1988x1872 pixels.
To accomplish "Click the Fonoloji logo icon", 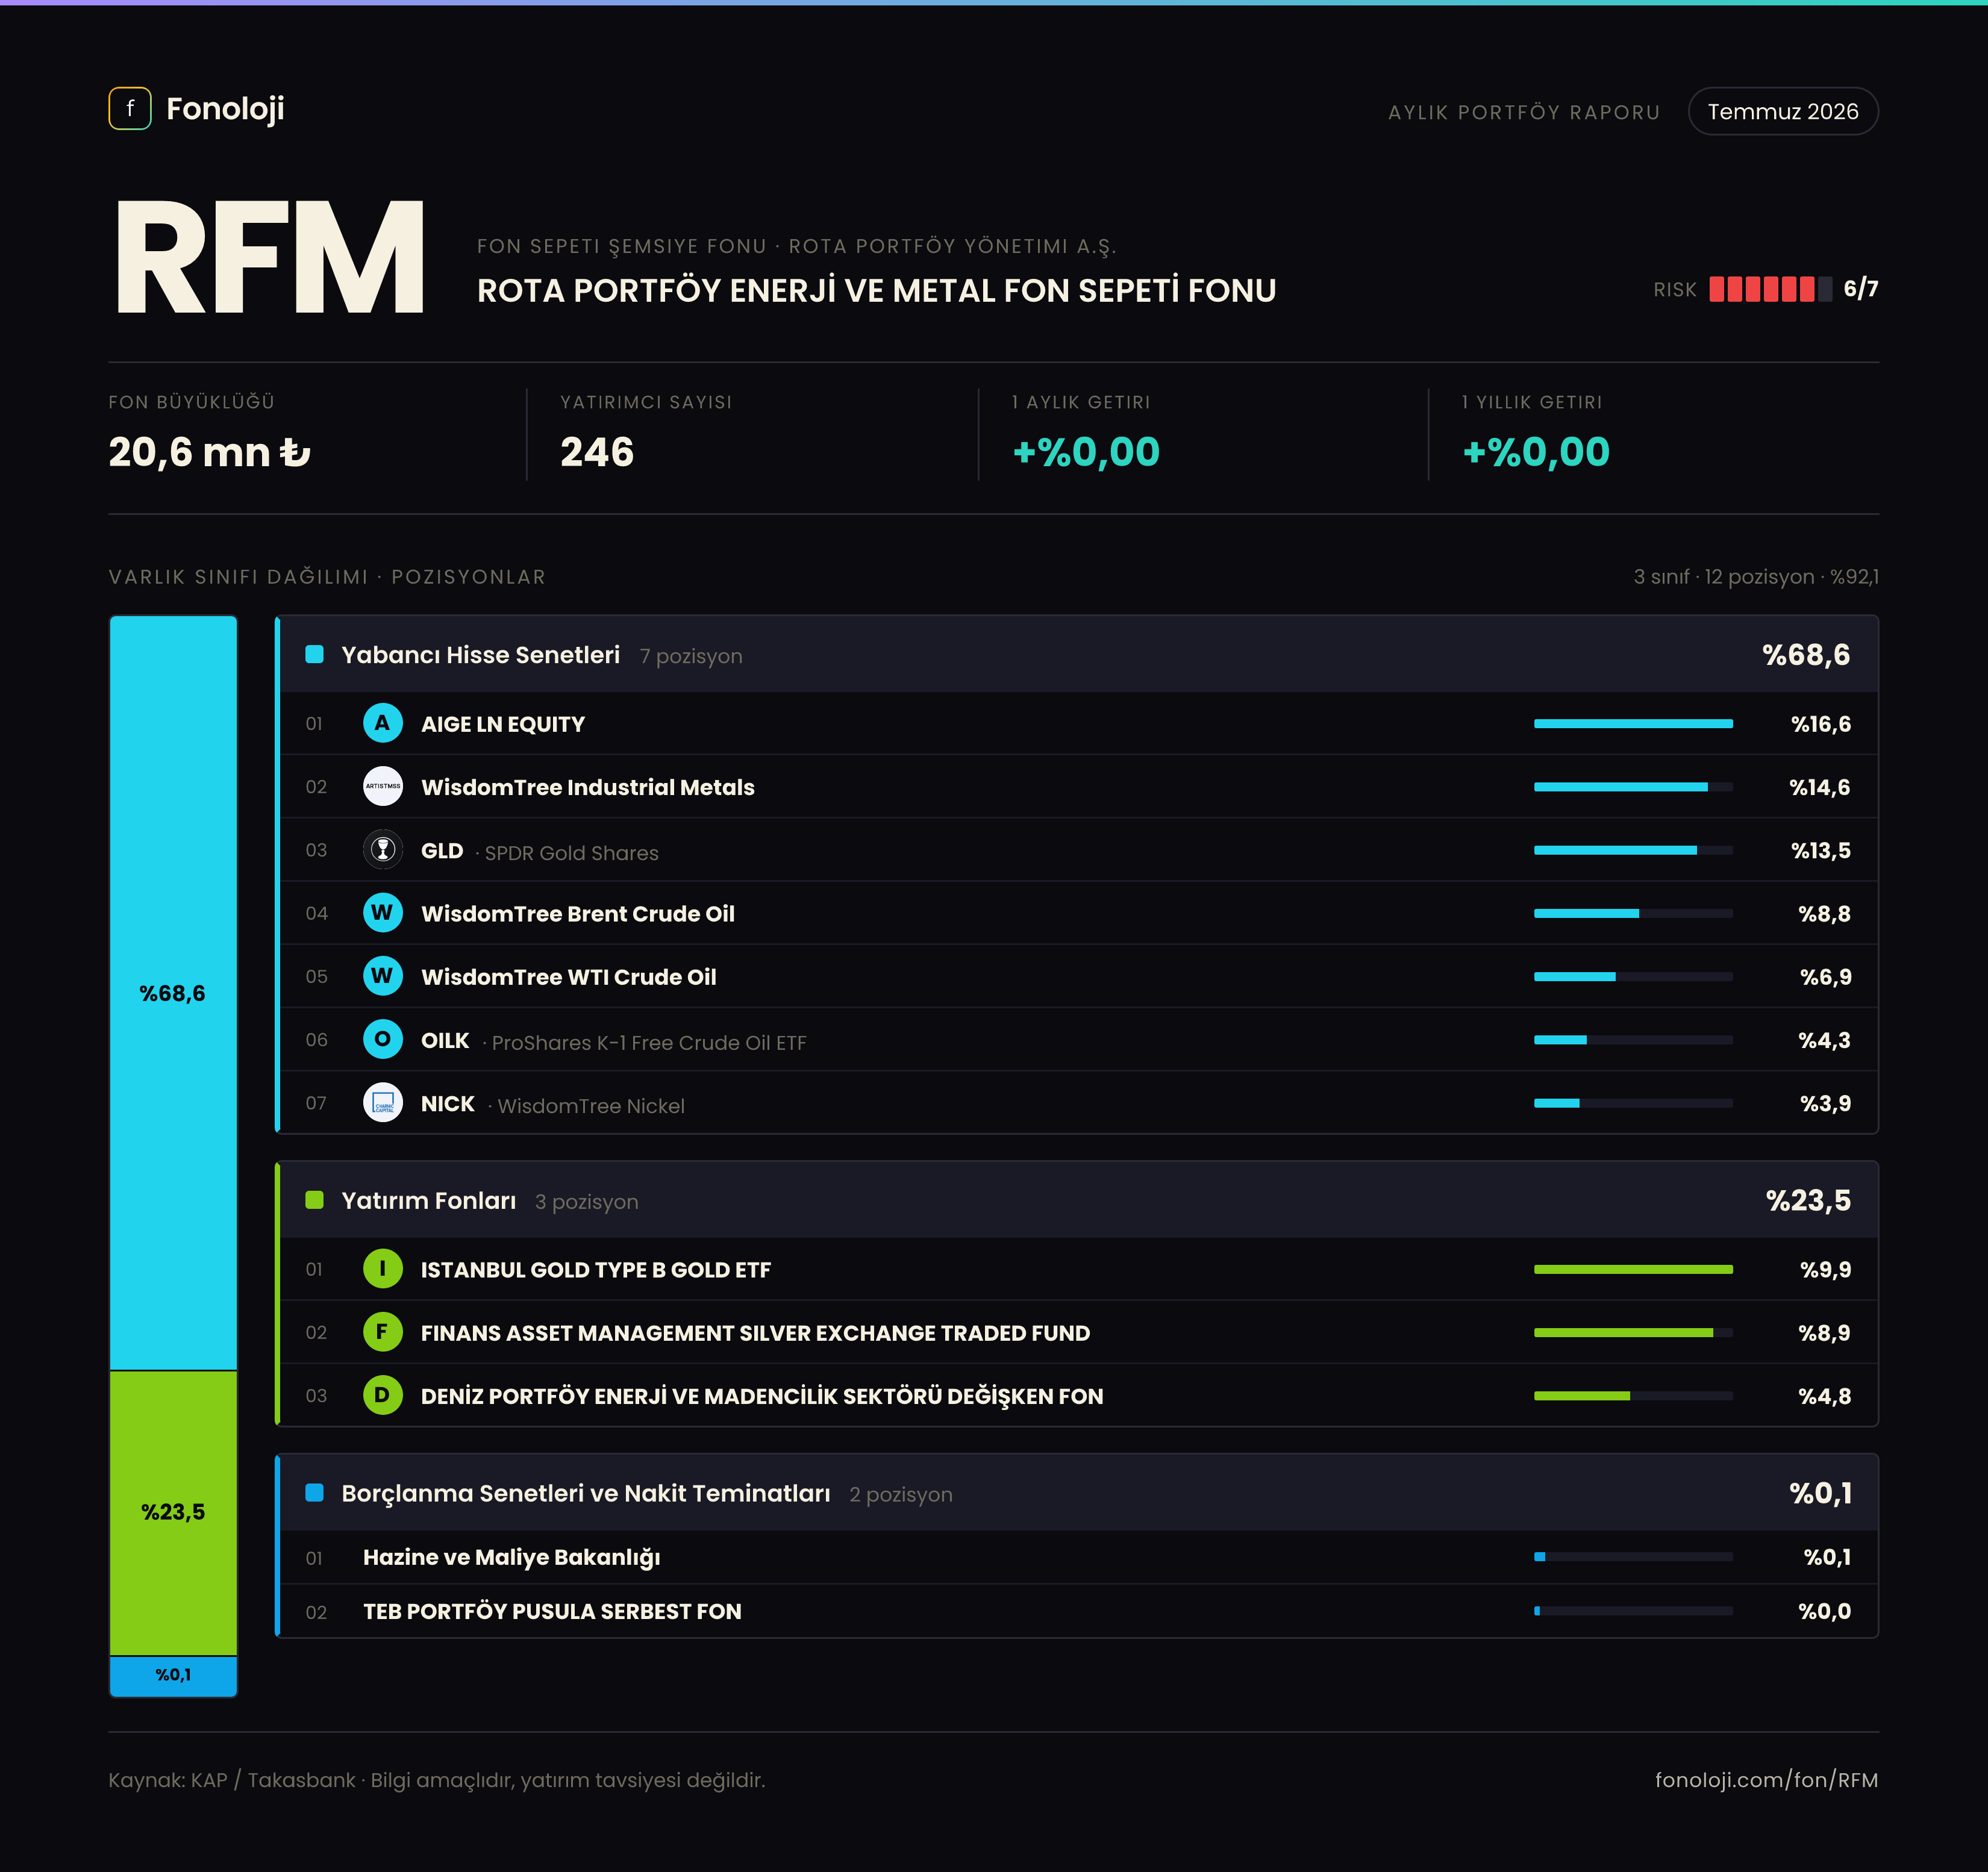I will coord(130,108).
